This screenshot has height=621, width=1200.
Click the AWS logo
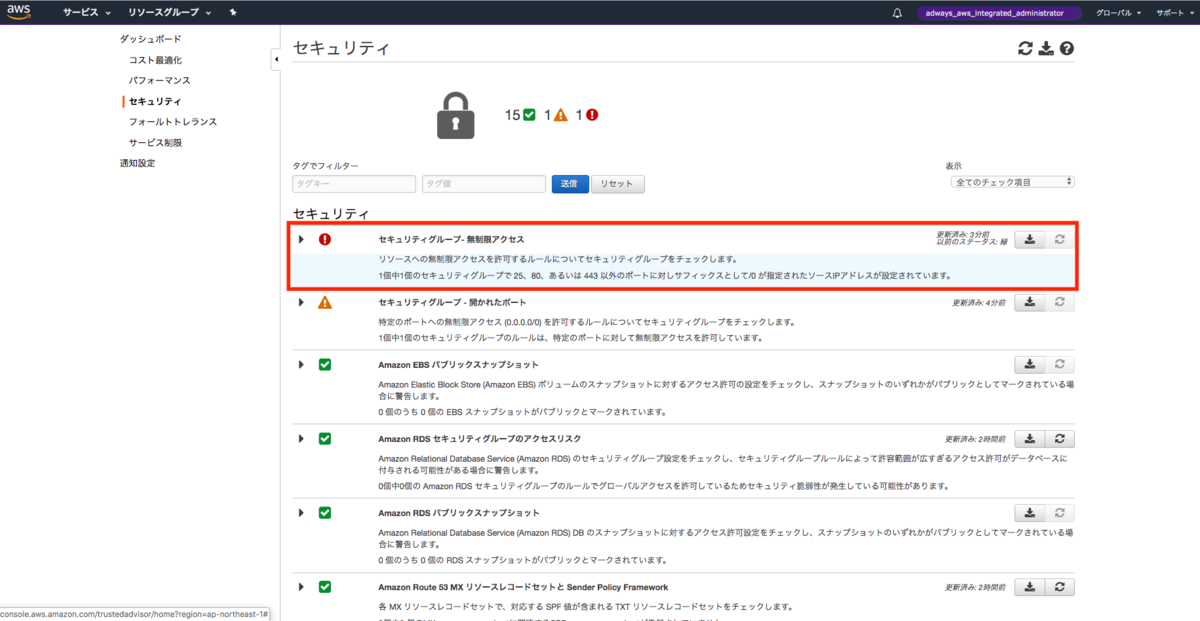[17, 13]
